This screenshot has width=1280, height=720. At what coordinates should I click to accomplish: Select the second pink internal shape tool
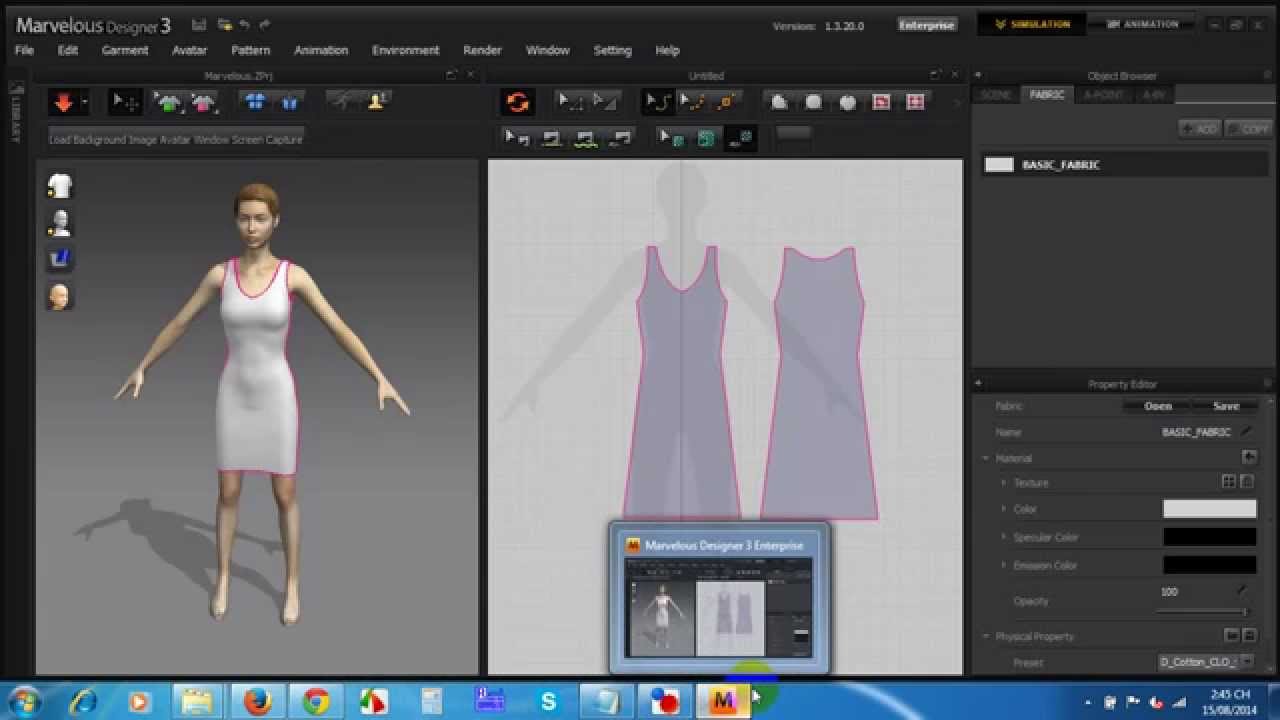[x=915, y=102]
